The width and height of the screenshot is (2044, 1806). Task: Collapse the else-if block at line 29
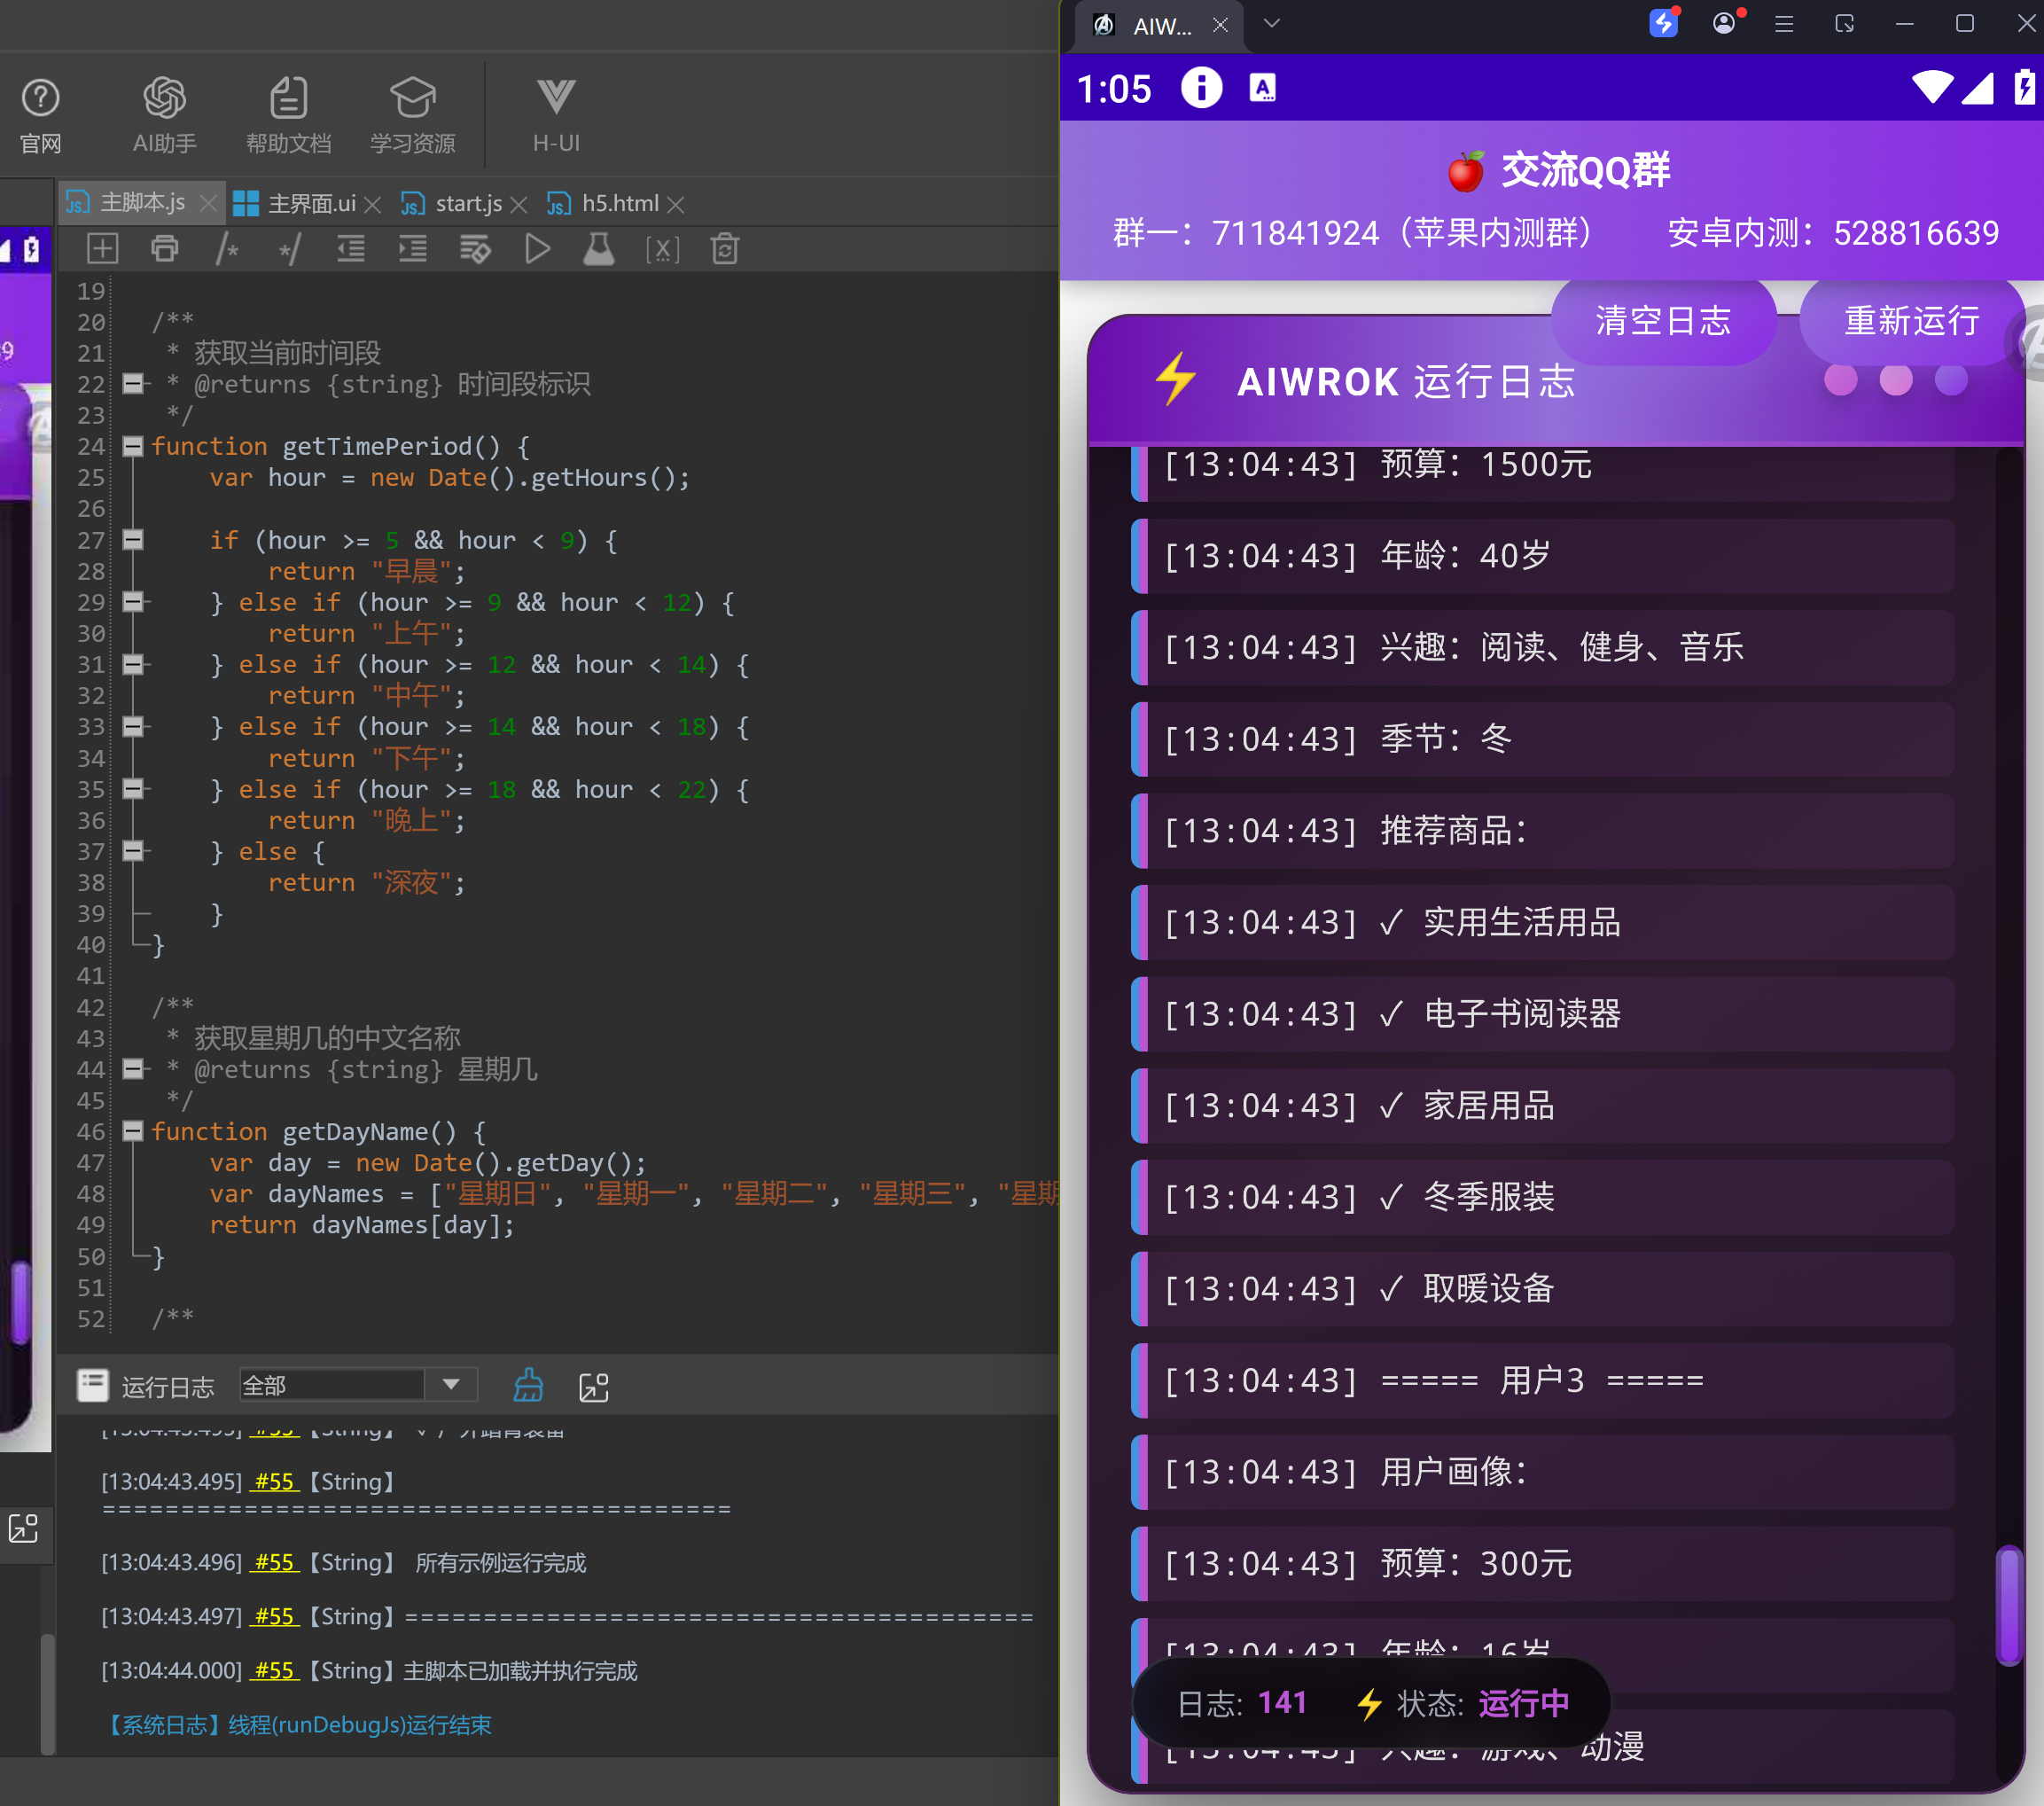pos(132,602)
